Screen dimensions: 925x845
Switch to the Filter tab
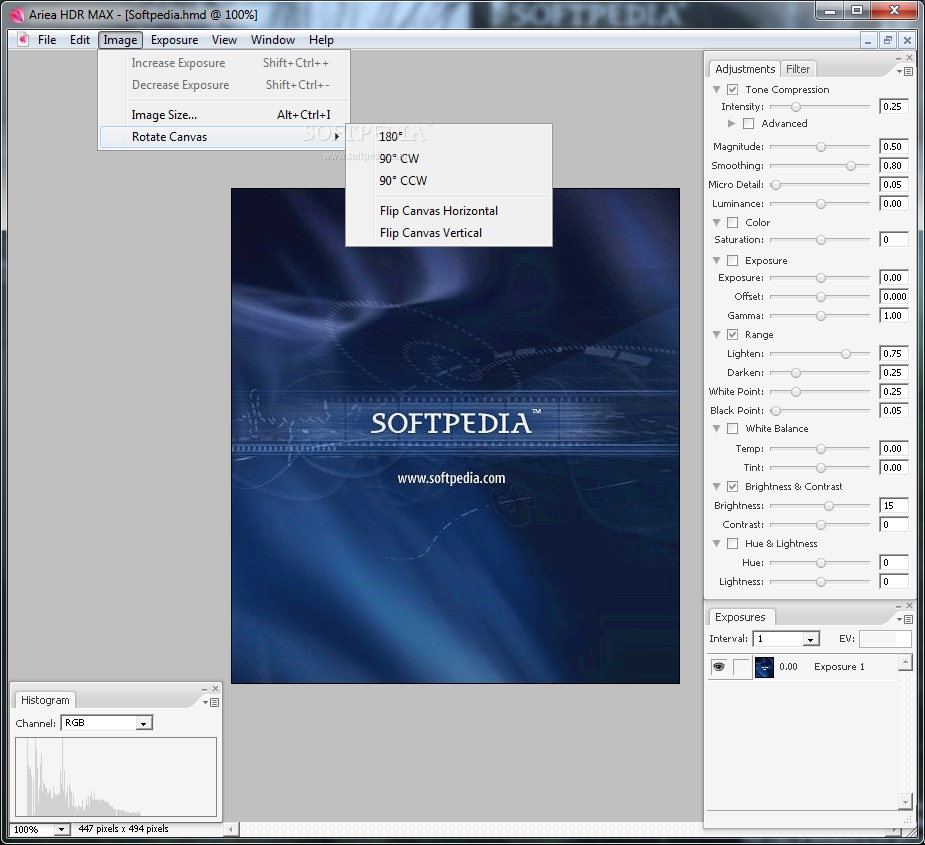798,69
